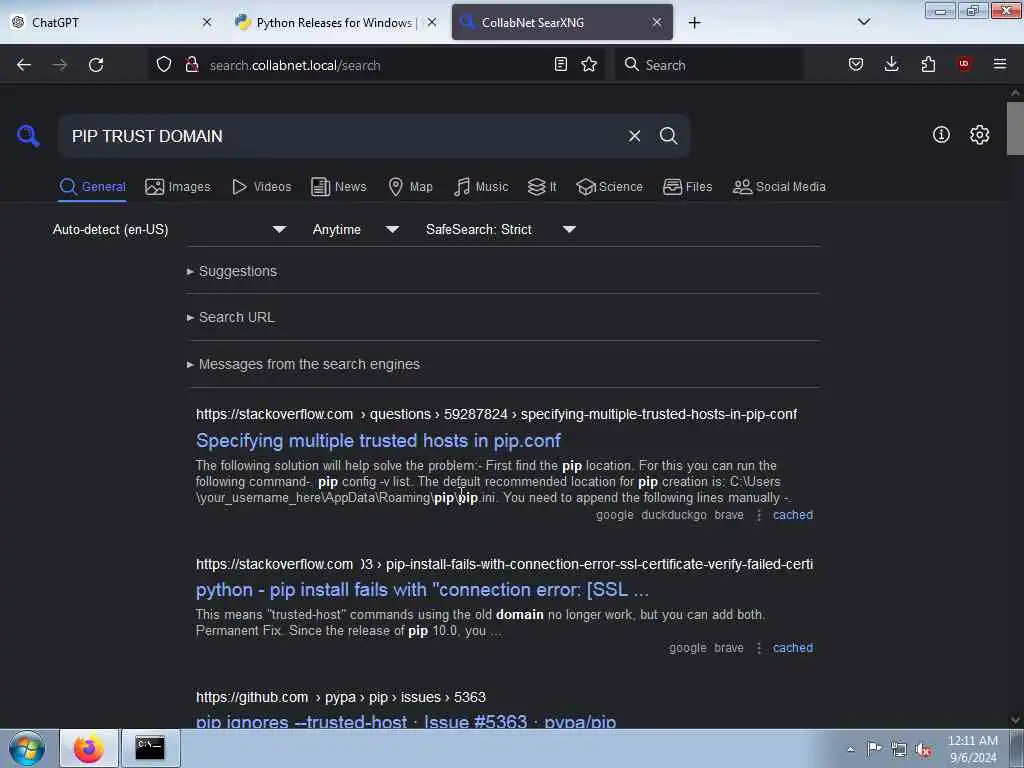Toggle reader view icon in address bar
Screen dimensions: 1024x768
coord(560,64)
